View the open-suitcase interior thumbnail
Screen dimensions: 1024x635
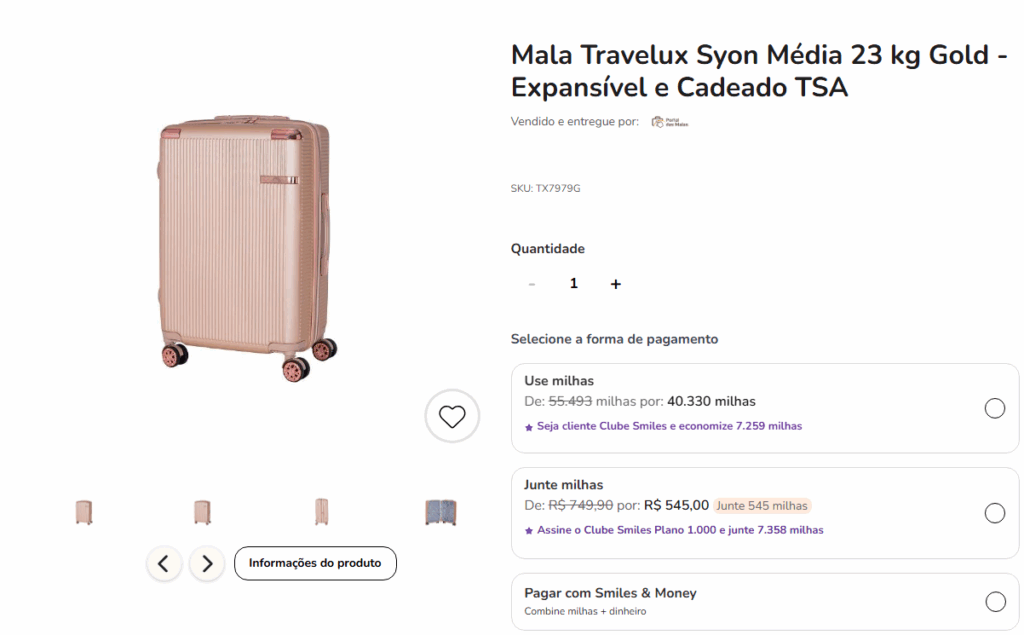[x=441, y=512]
